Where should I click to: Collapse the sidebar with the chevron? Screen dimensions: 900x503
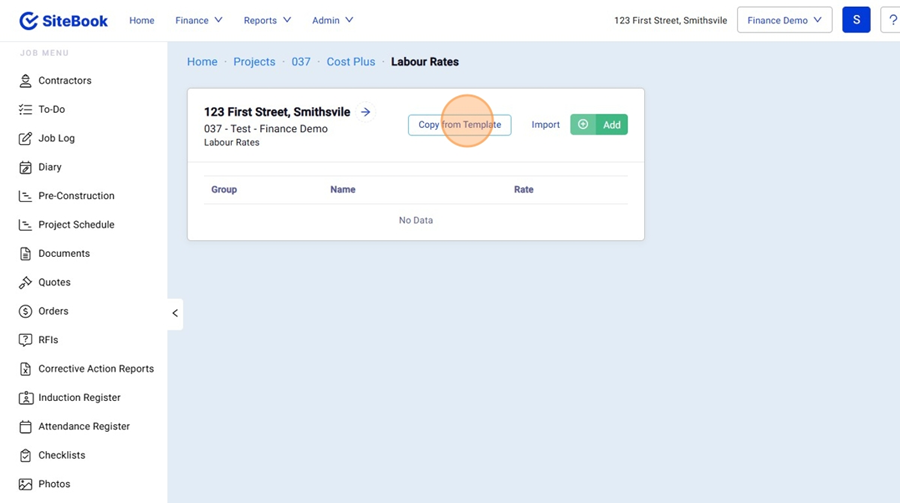[175, 313]
